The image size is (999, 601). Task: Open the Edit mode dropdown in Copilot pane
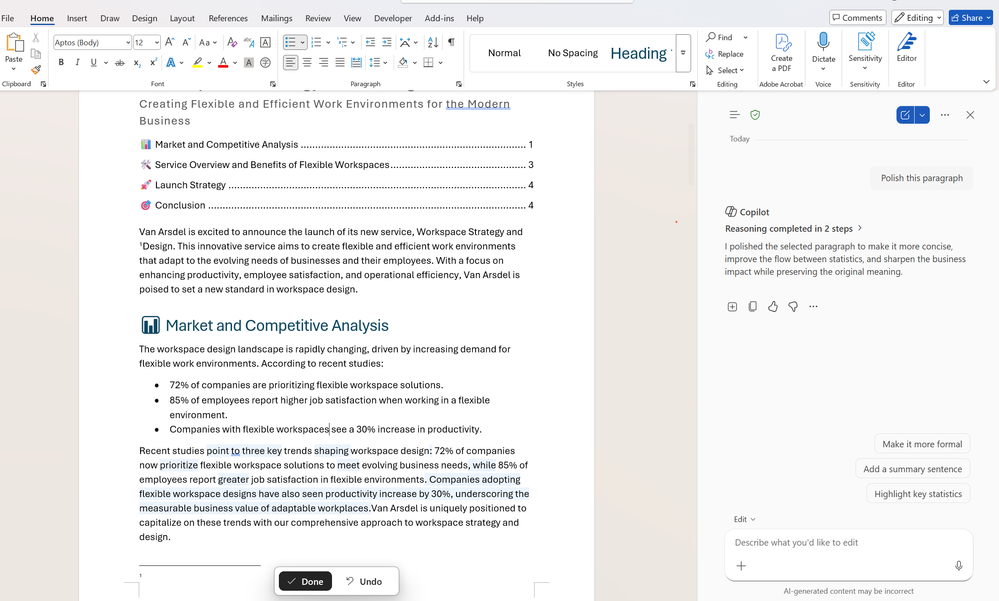[x=744, y=519]
